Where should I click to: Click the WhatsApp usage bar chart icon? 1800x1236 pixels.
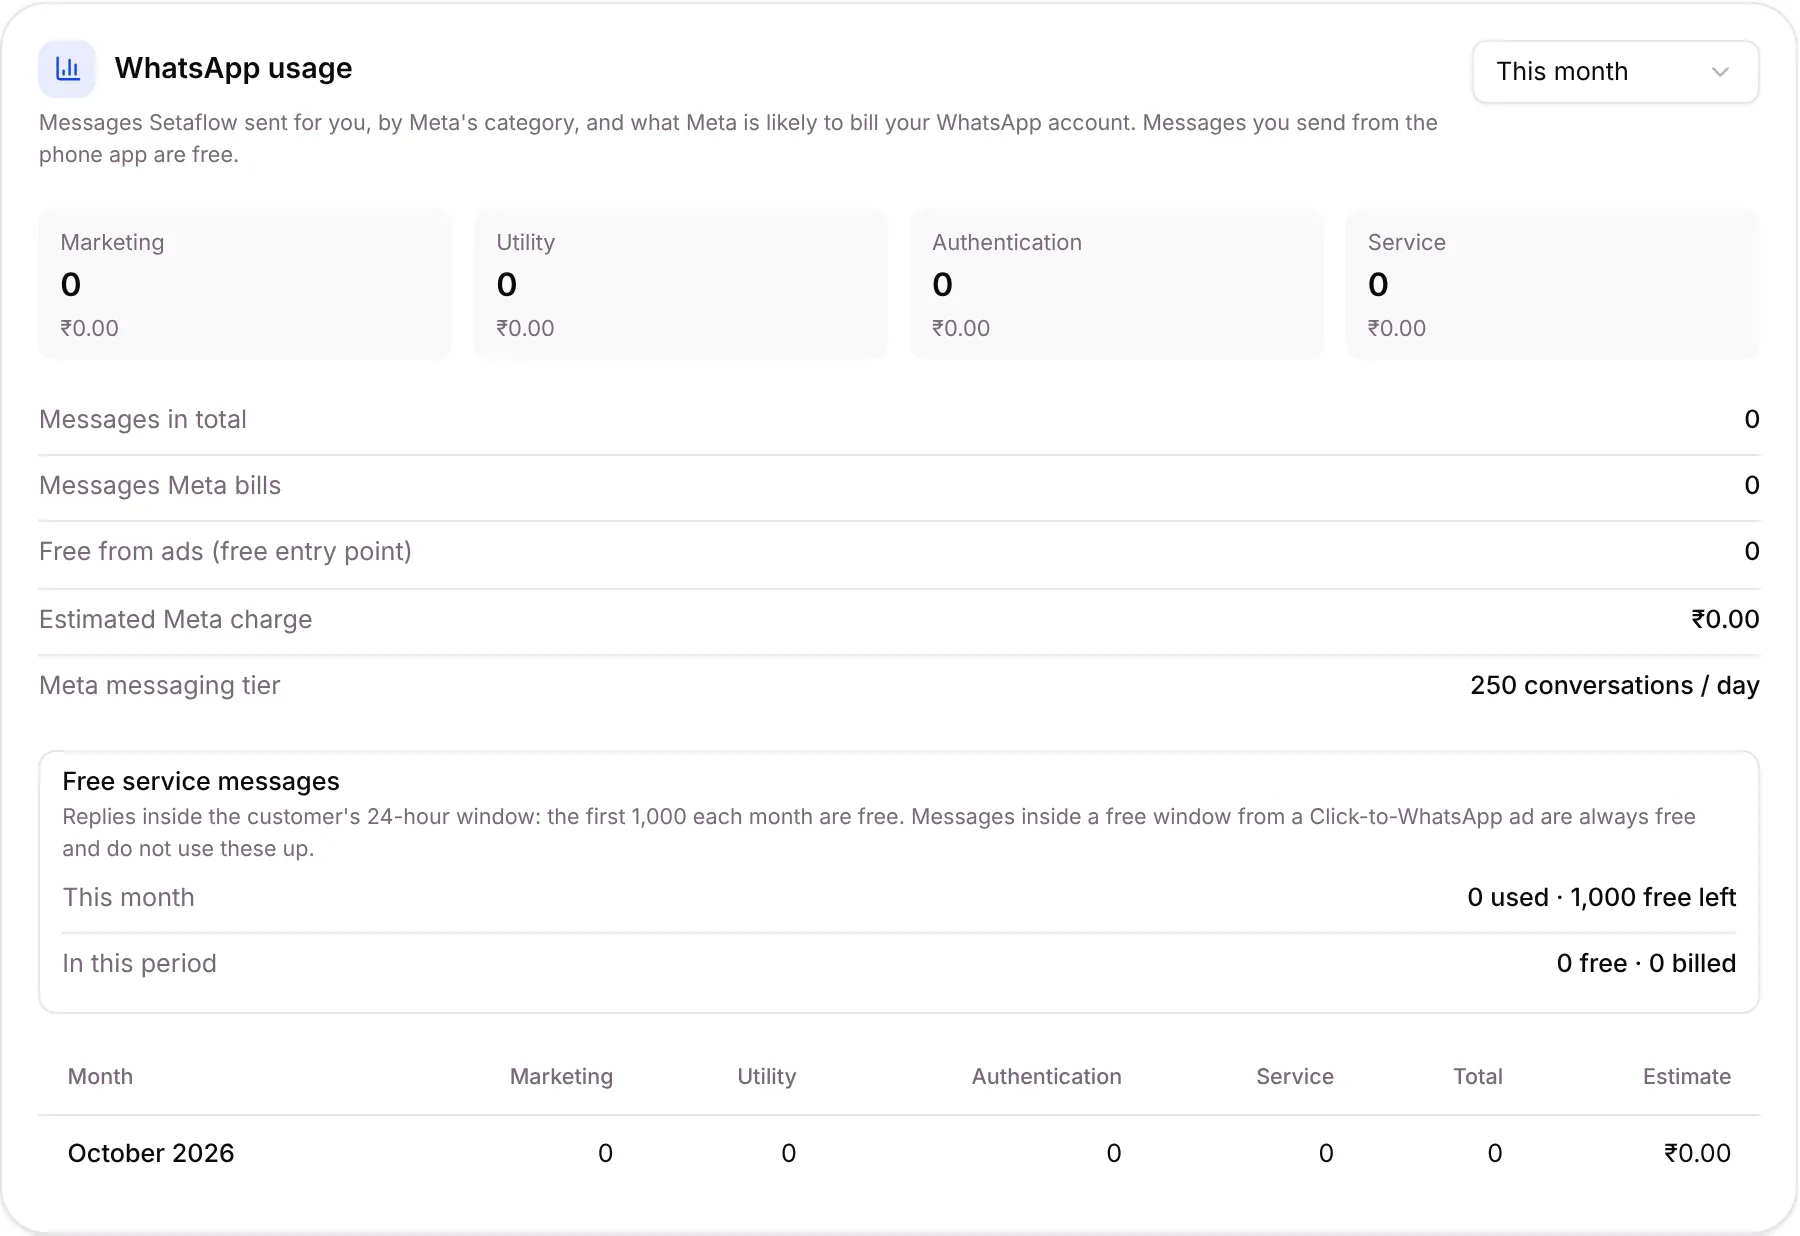coord(67,69)
